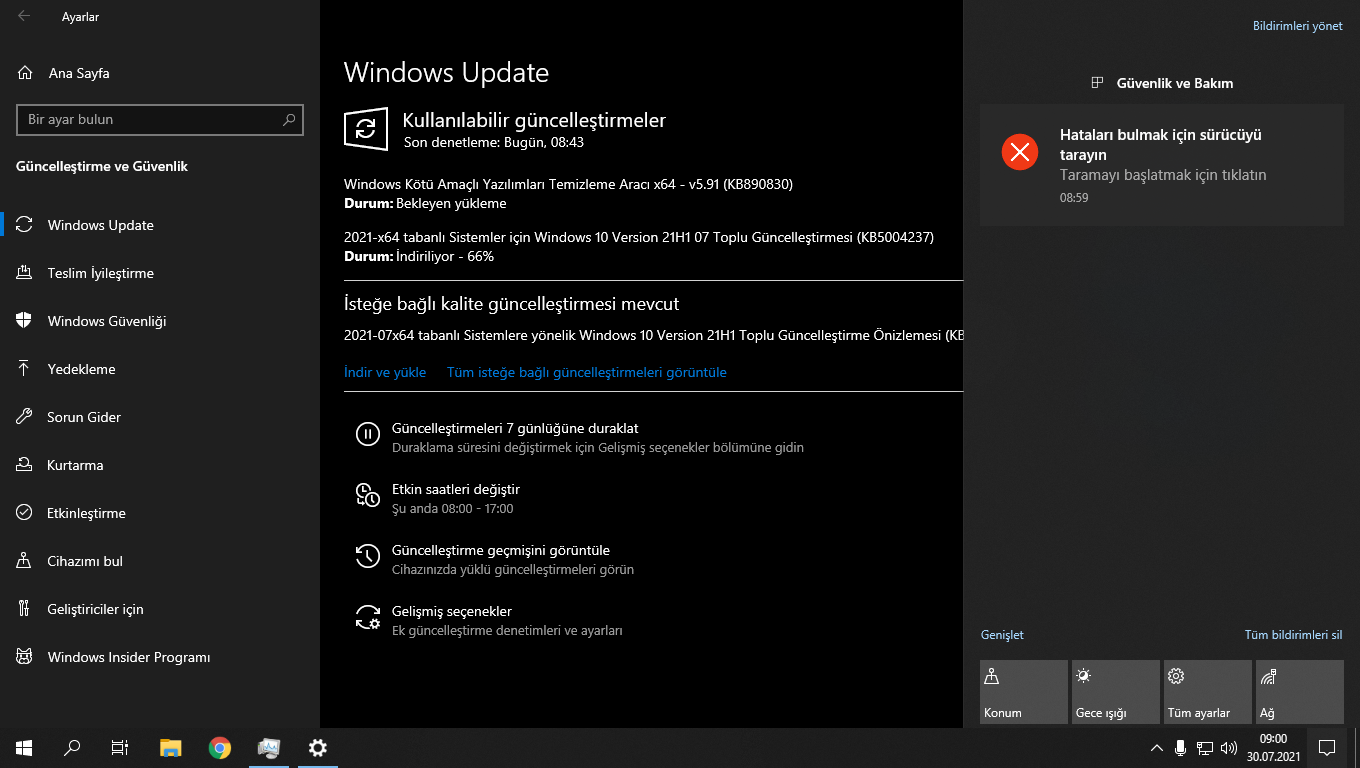Viewport: 1360px width, 768px height.
Task: Click the Settings gear on the taskbar
Action: [x=318, y=747]
